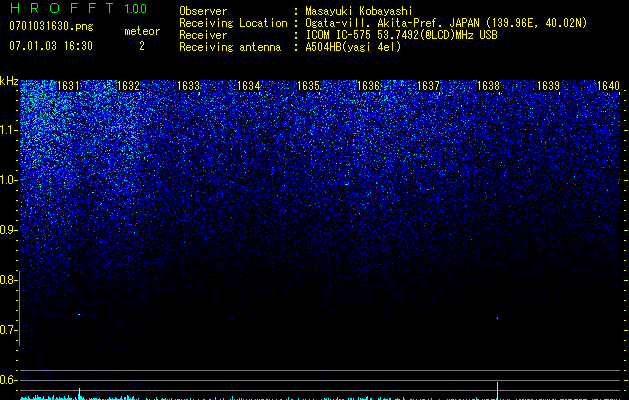The height and width of the screenshot is (400, 629).
Task: Click the 1.0 kHz axis tick label
Action: click(x=8, y=180)
